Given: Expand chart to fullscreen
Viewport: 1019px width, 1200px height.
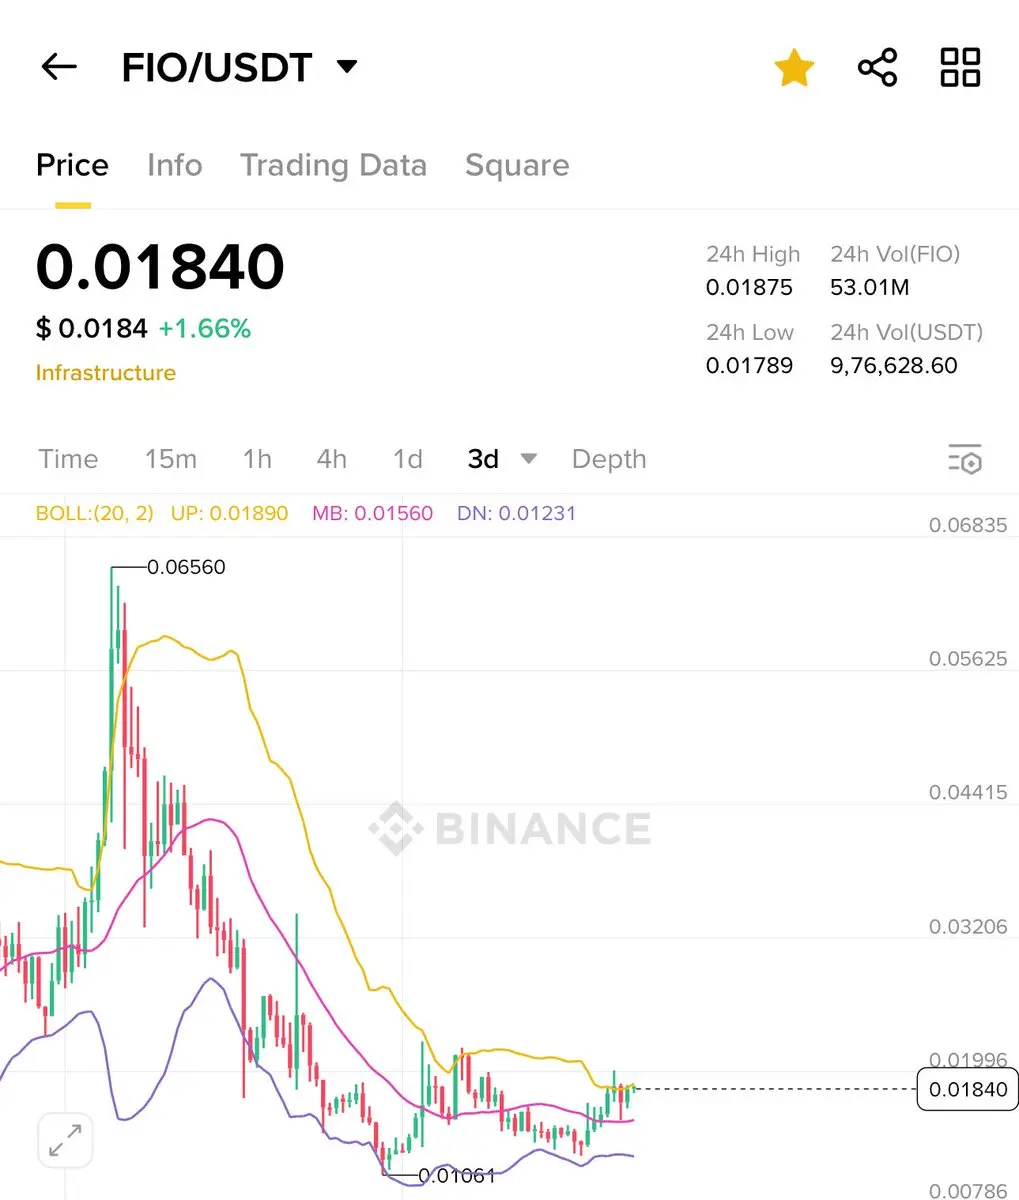Looking at the screenshot, I should point(65,1140).
